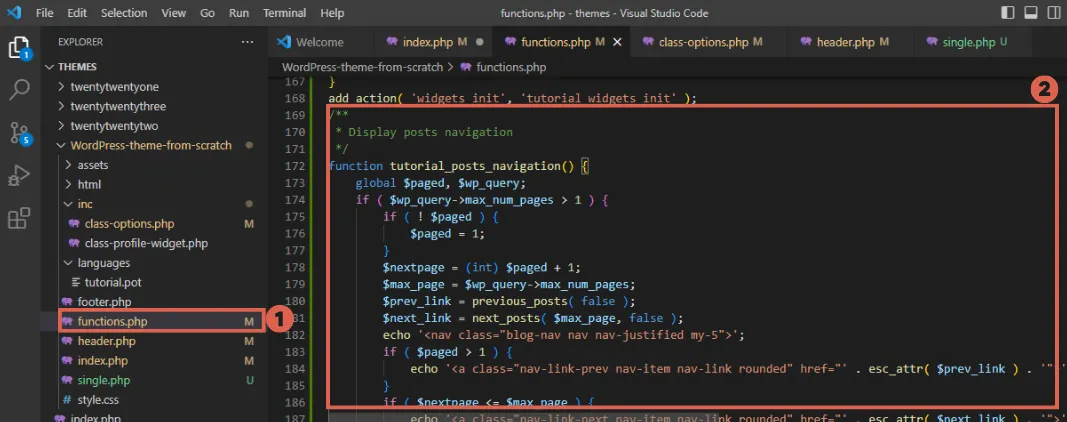Toggle primary side bar layout icon
The width and height of the screenshot is (1067, 422).
coord(1008,13)
